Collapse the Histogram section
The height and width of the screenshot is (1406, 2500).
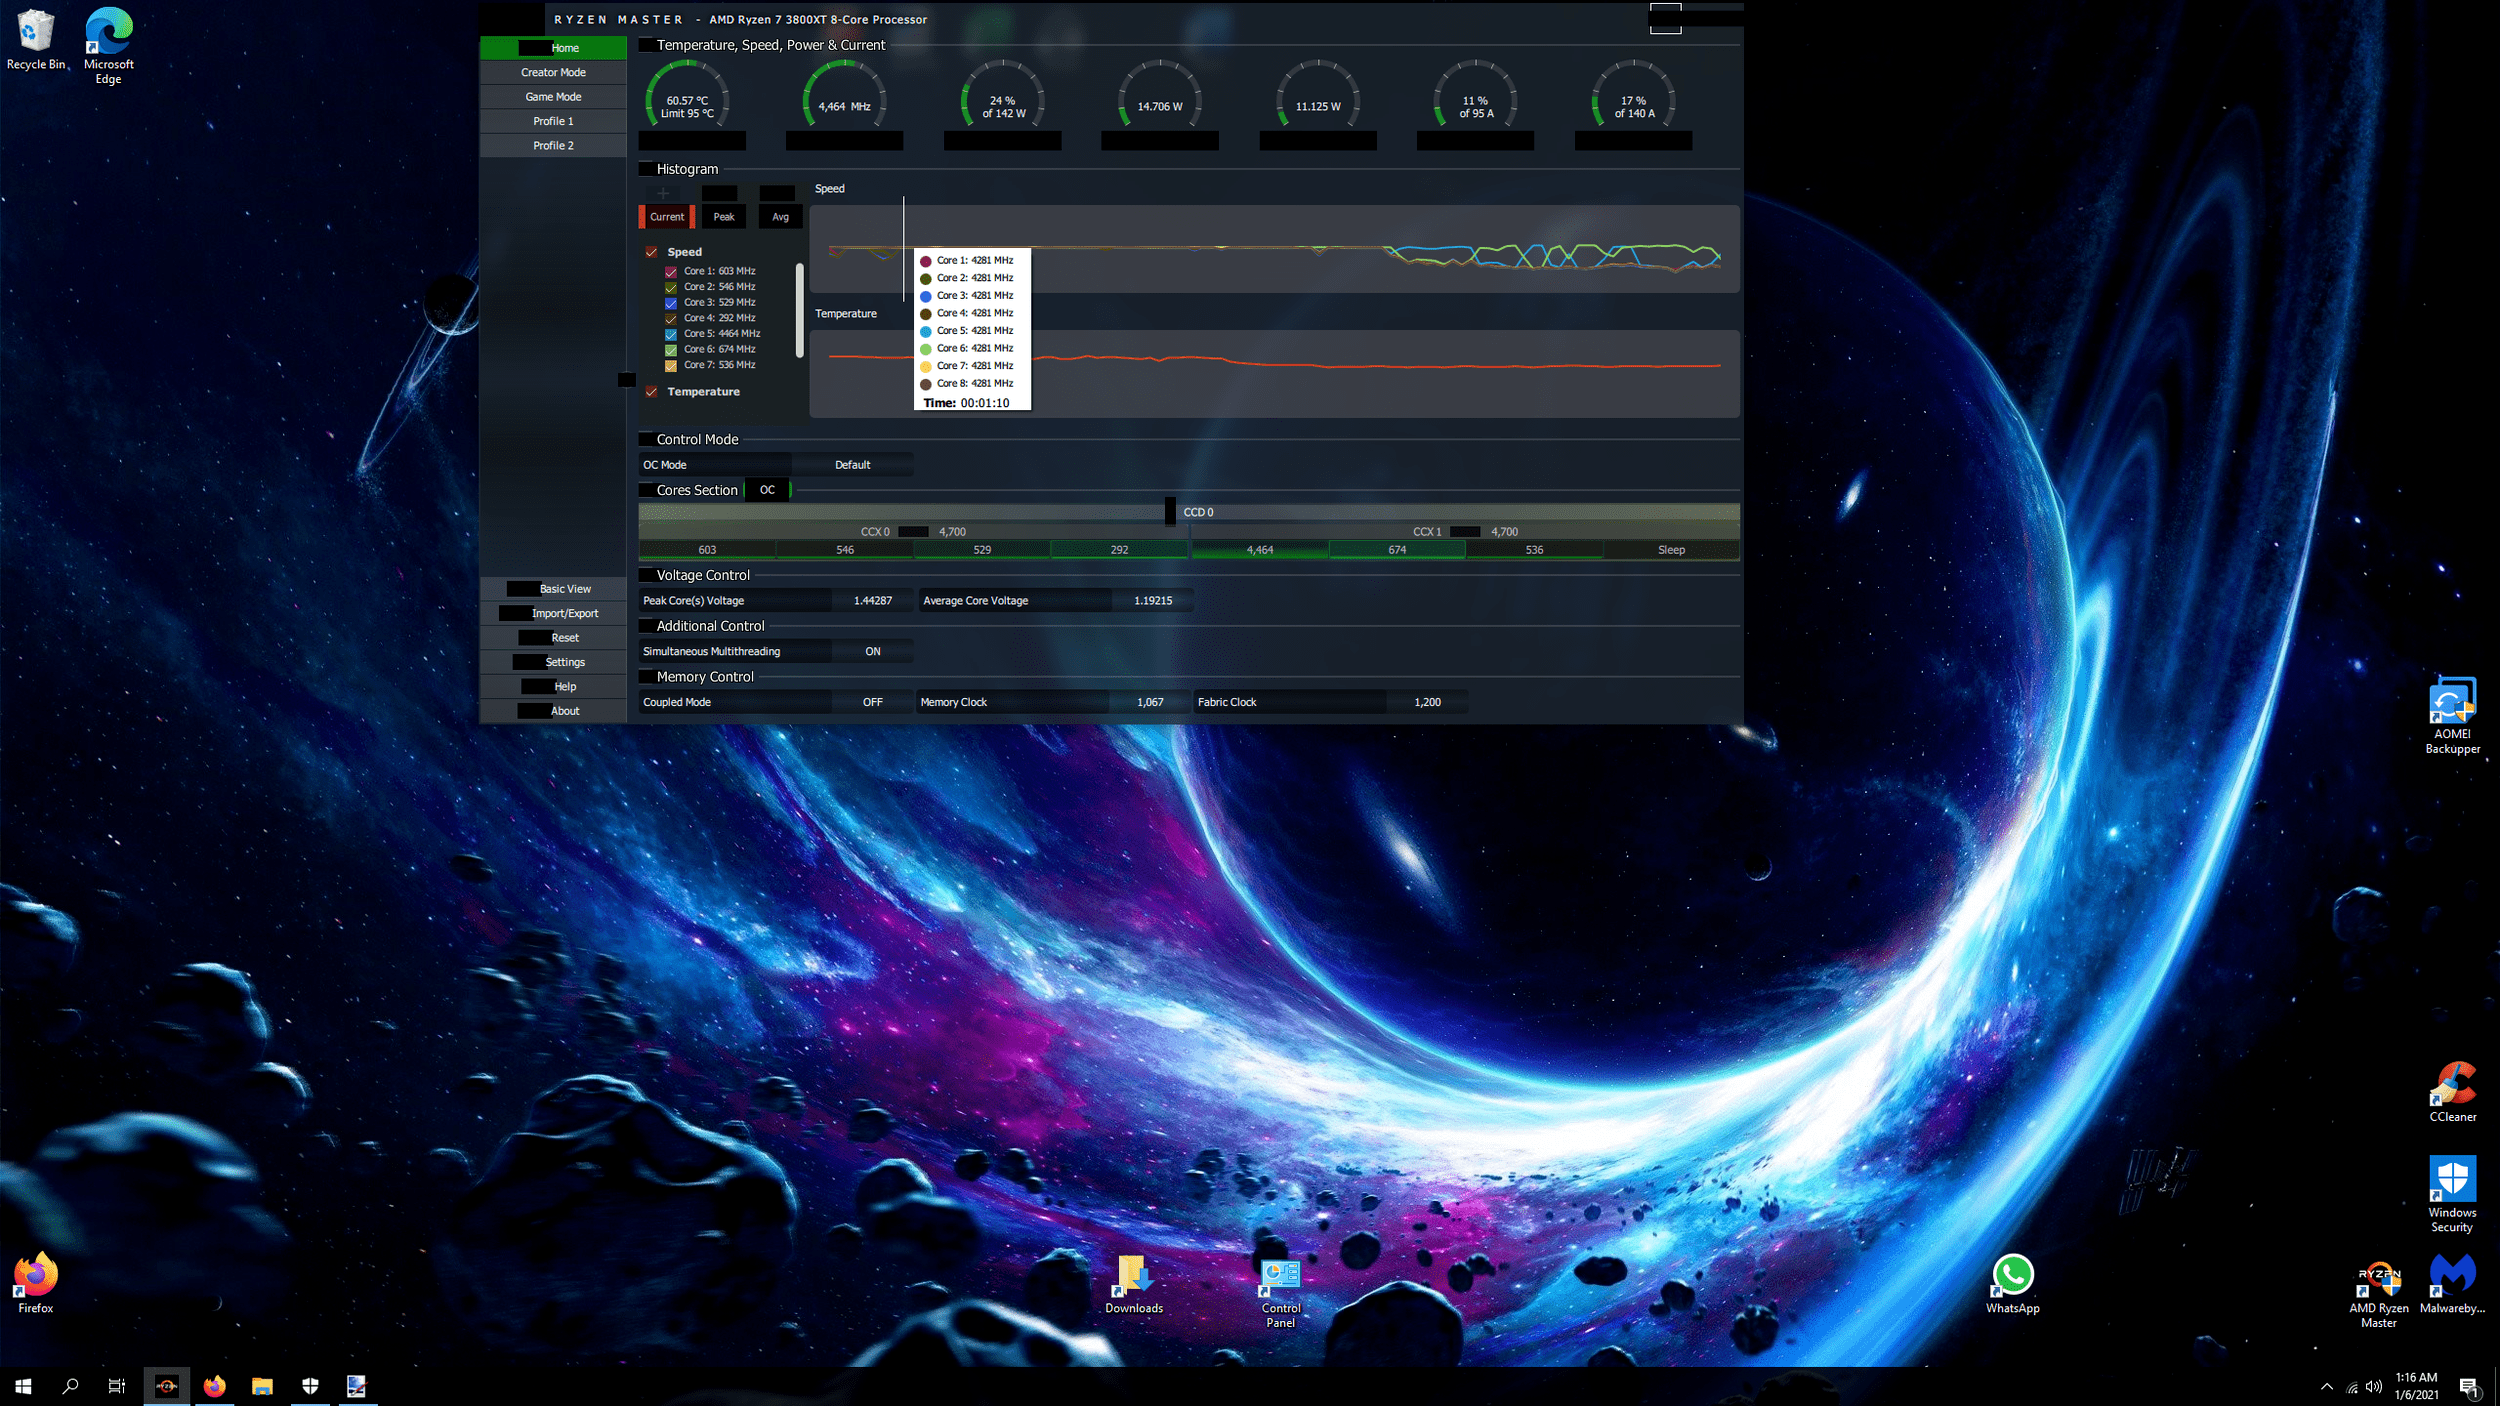click(x=646, y=169)
